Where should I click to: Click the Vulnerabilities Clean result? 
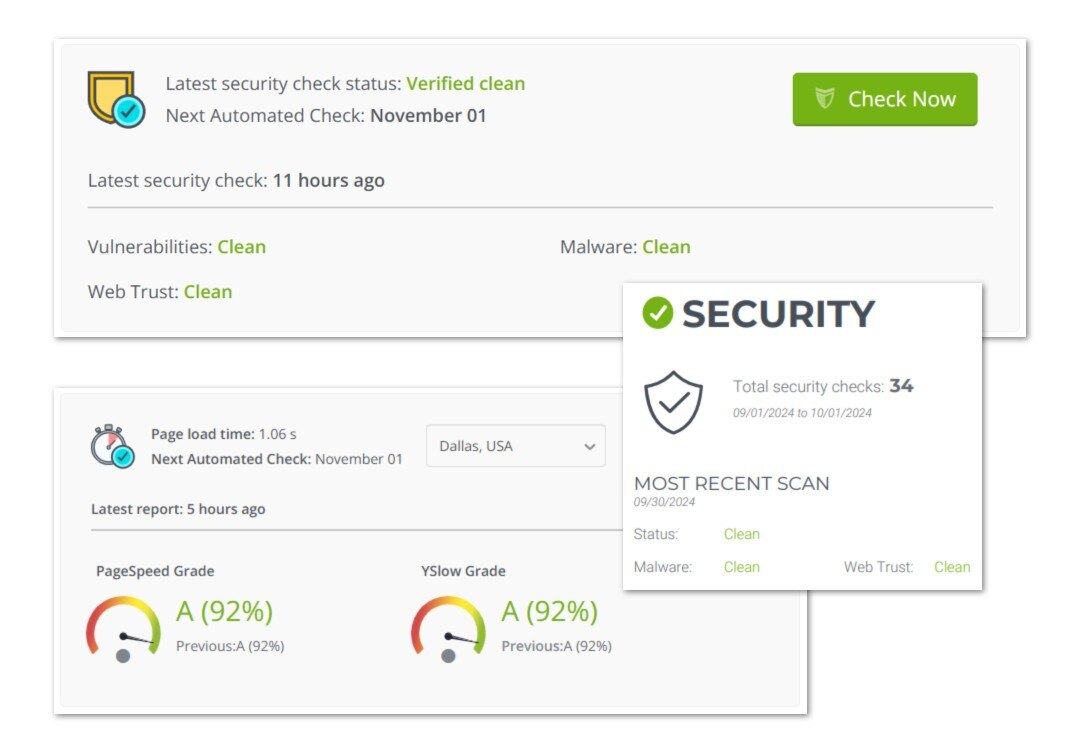click(242, 247)
